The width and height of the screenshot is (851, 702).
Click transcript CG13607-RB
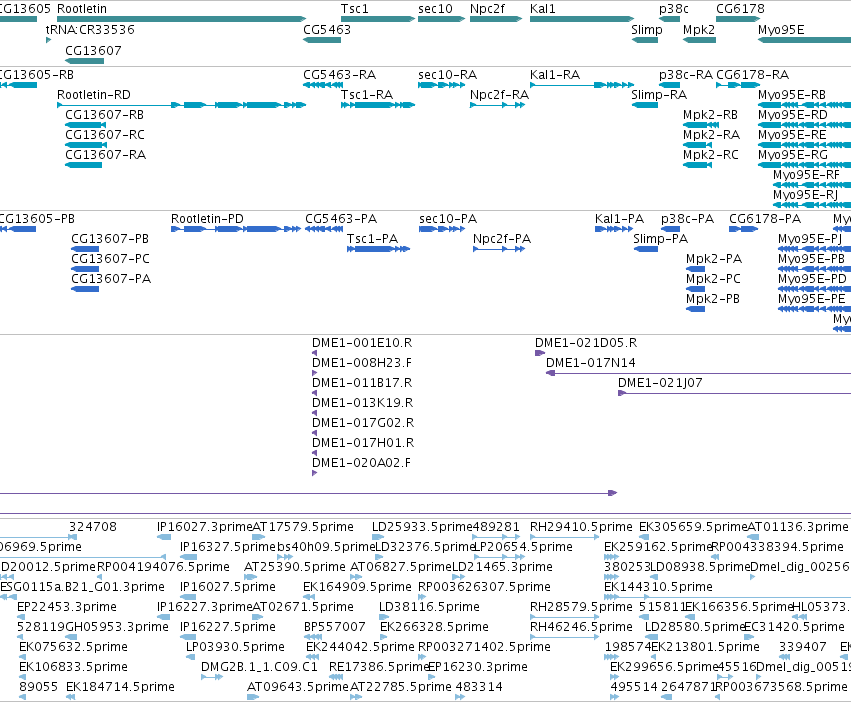(105, 115)
